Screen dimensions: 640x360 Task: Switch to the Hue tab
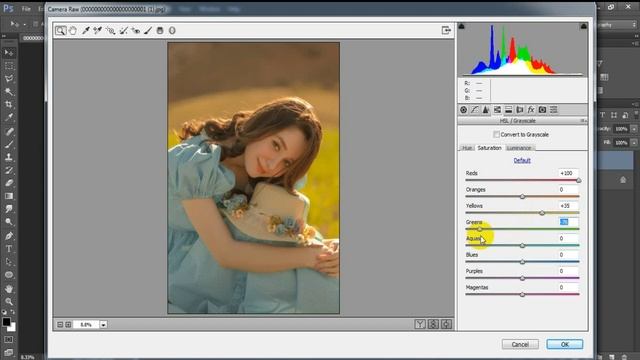click(467, 148)
